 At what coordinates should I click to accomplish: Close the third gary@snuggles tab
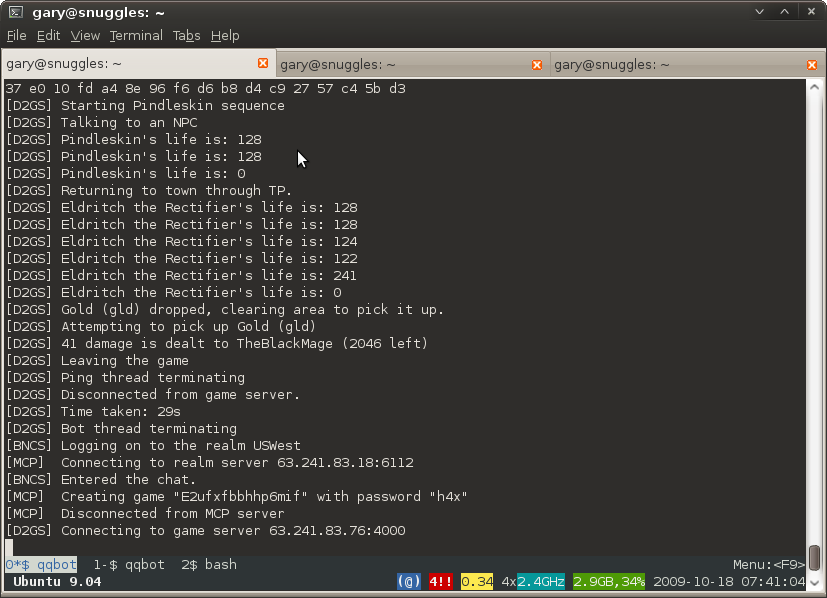(x=811, y=64)
